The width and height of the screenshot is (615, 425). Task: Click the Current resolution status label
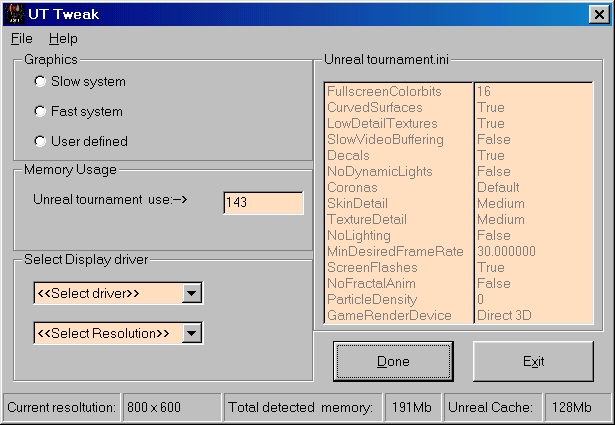[x=61, y=407]
